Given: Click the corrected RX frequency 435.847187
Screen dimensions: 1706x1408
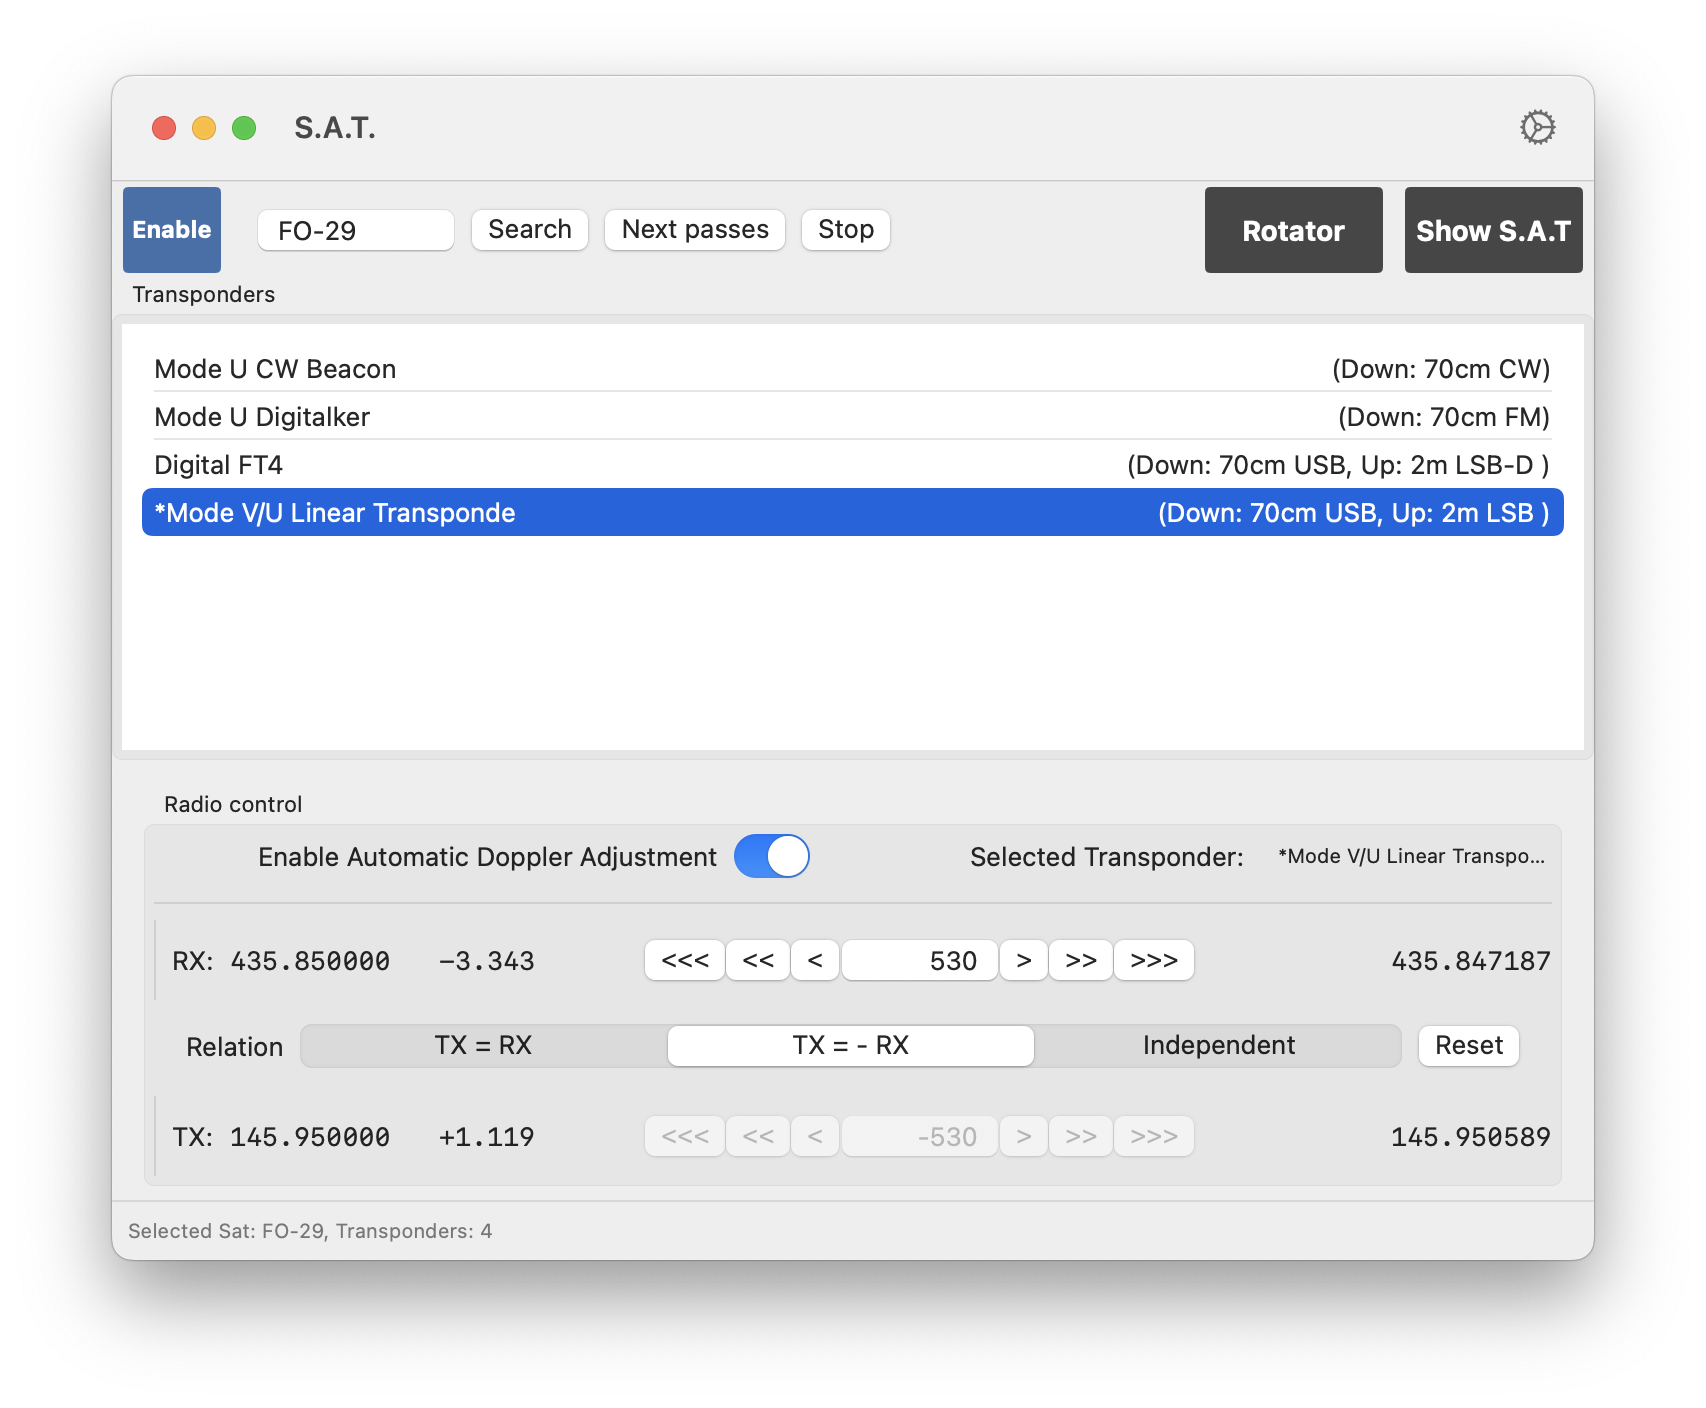Looking at the screenshot, I should (1471, 961).
